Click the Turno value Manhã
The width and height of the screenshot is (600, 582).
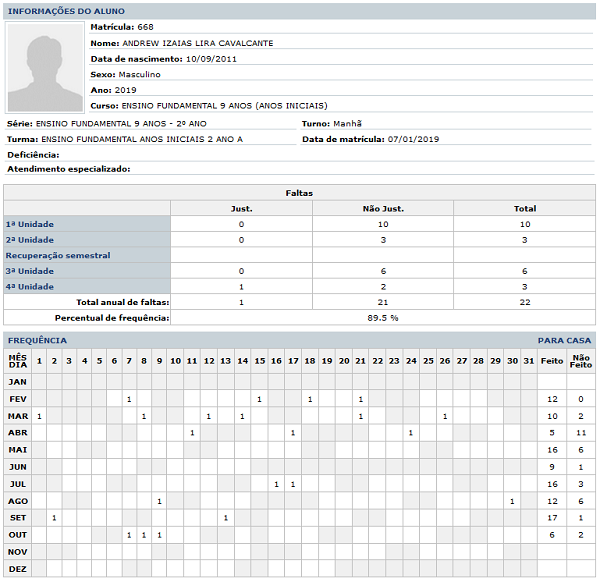(x=349, y=123)
